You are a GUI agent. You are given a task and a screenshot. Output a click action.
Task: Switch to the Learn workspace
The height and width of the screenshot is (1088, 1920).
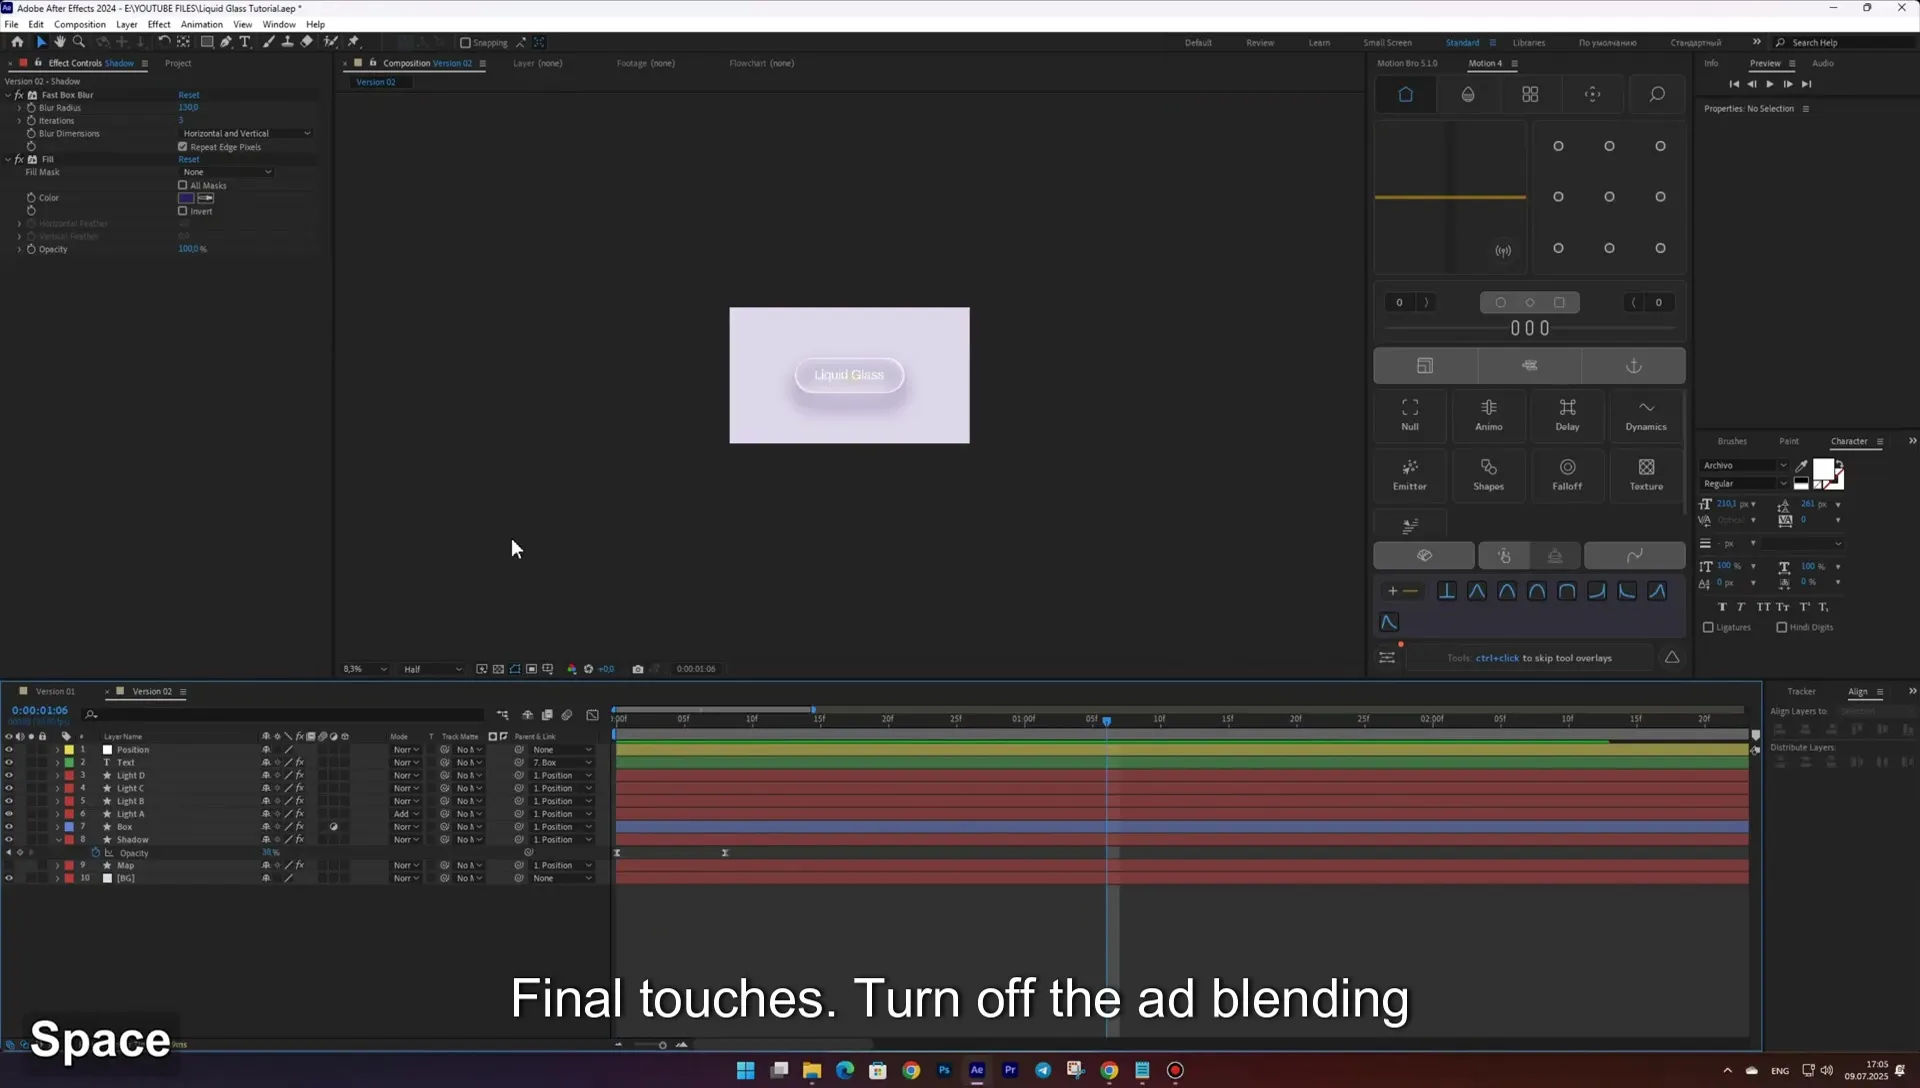coord(1319,43)
